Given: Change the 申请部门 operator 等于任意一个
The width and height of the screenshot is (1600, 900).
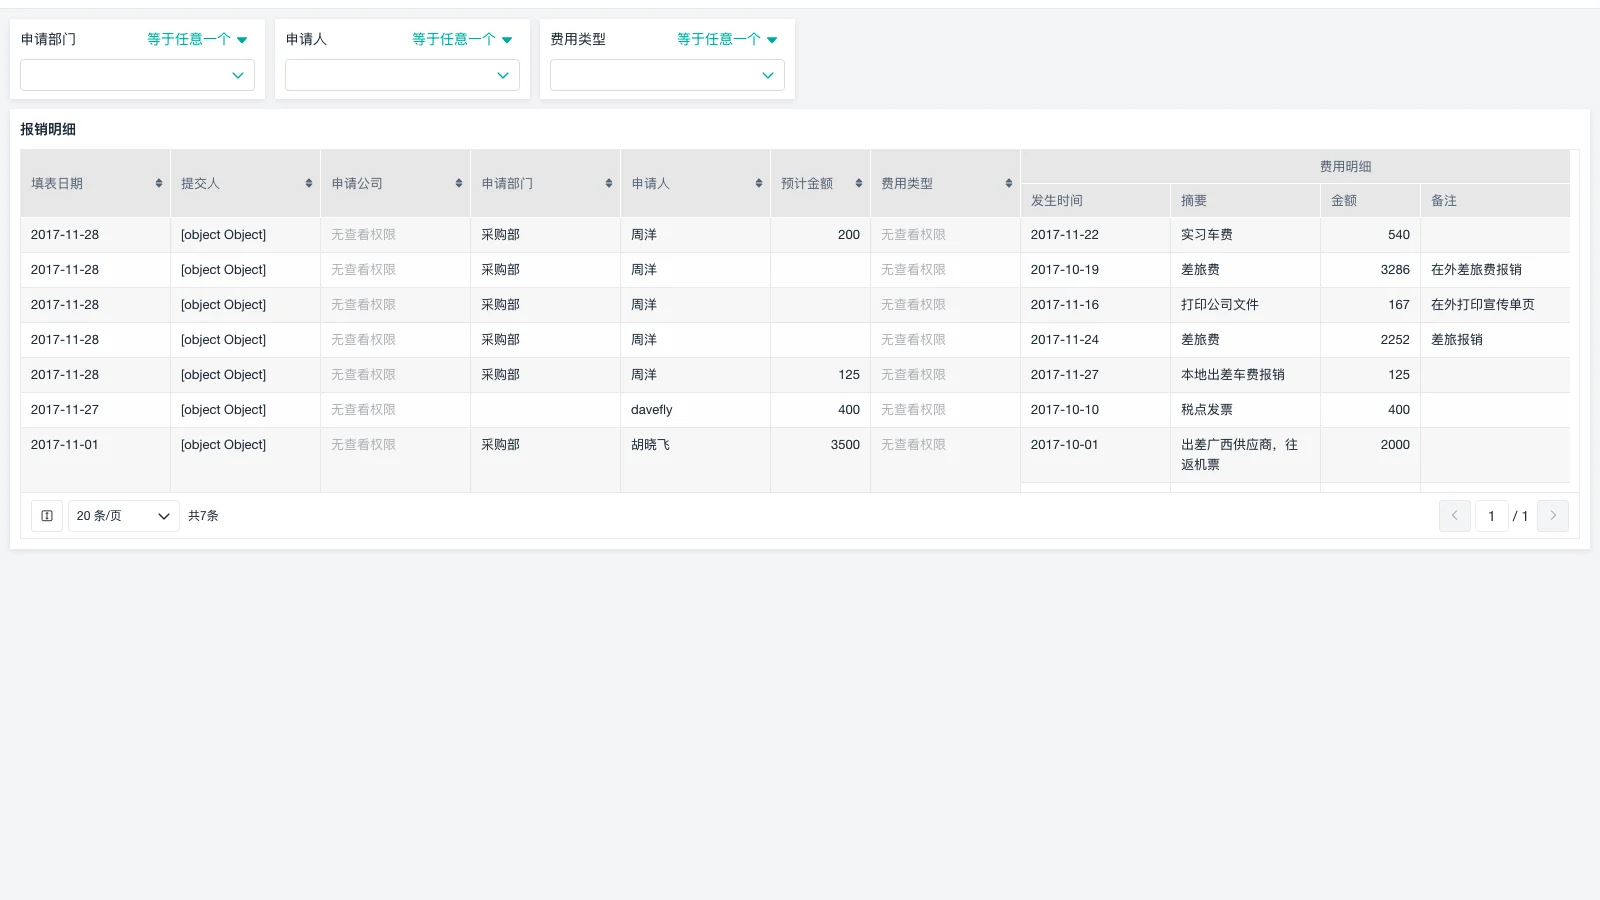Looking at the screenshot, I should click(196, 39).
